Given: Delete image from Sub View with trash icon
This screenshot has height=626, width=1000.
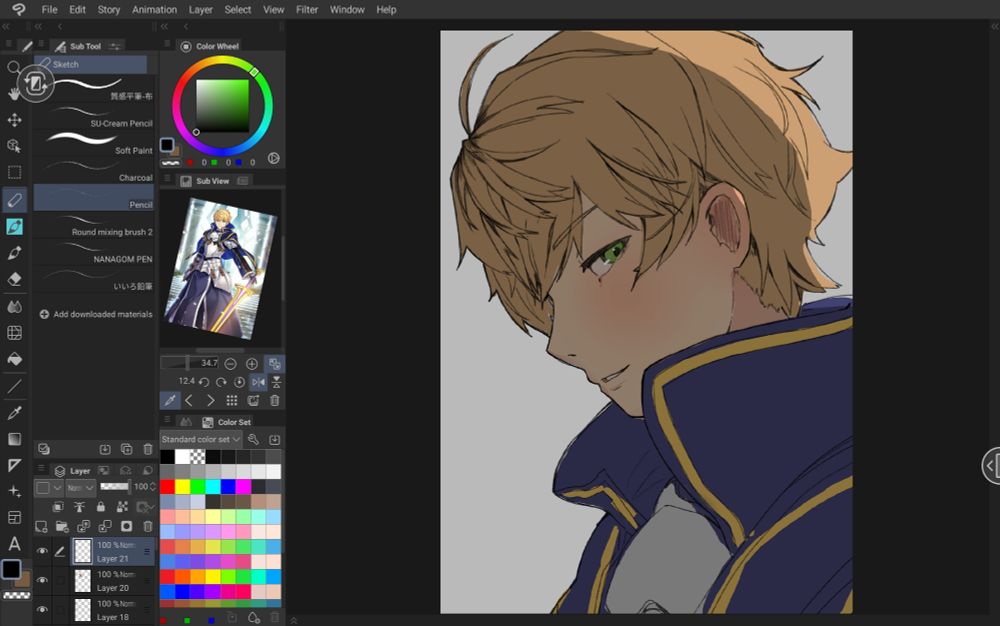Looking at the screenshot, I should coord(275,400).
